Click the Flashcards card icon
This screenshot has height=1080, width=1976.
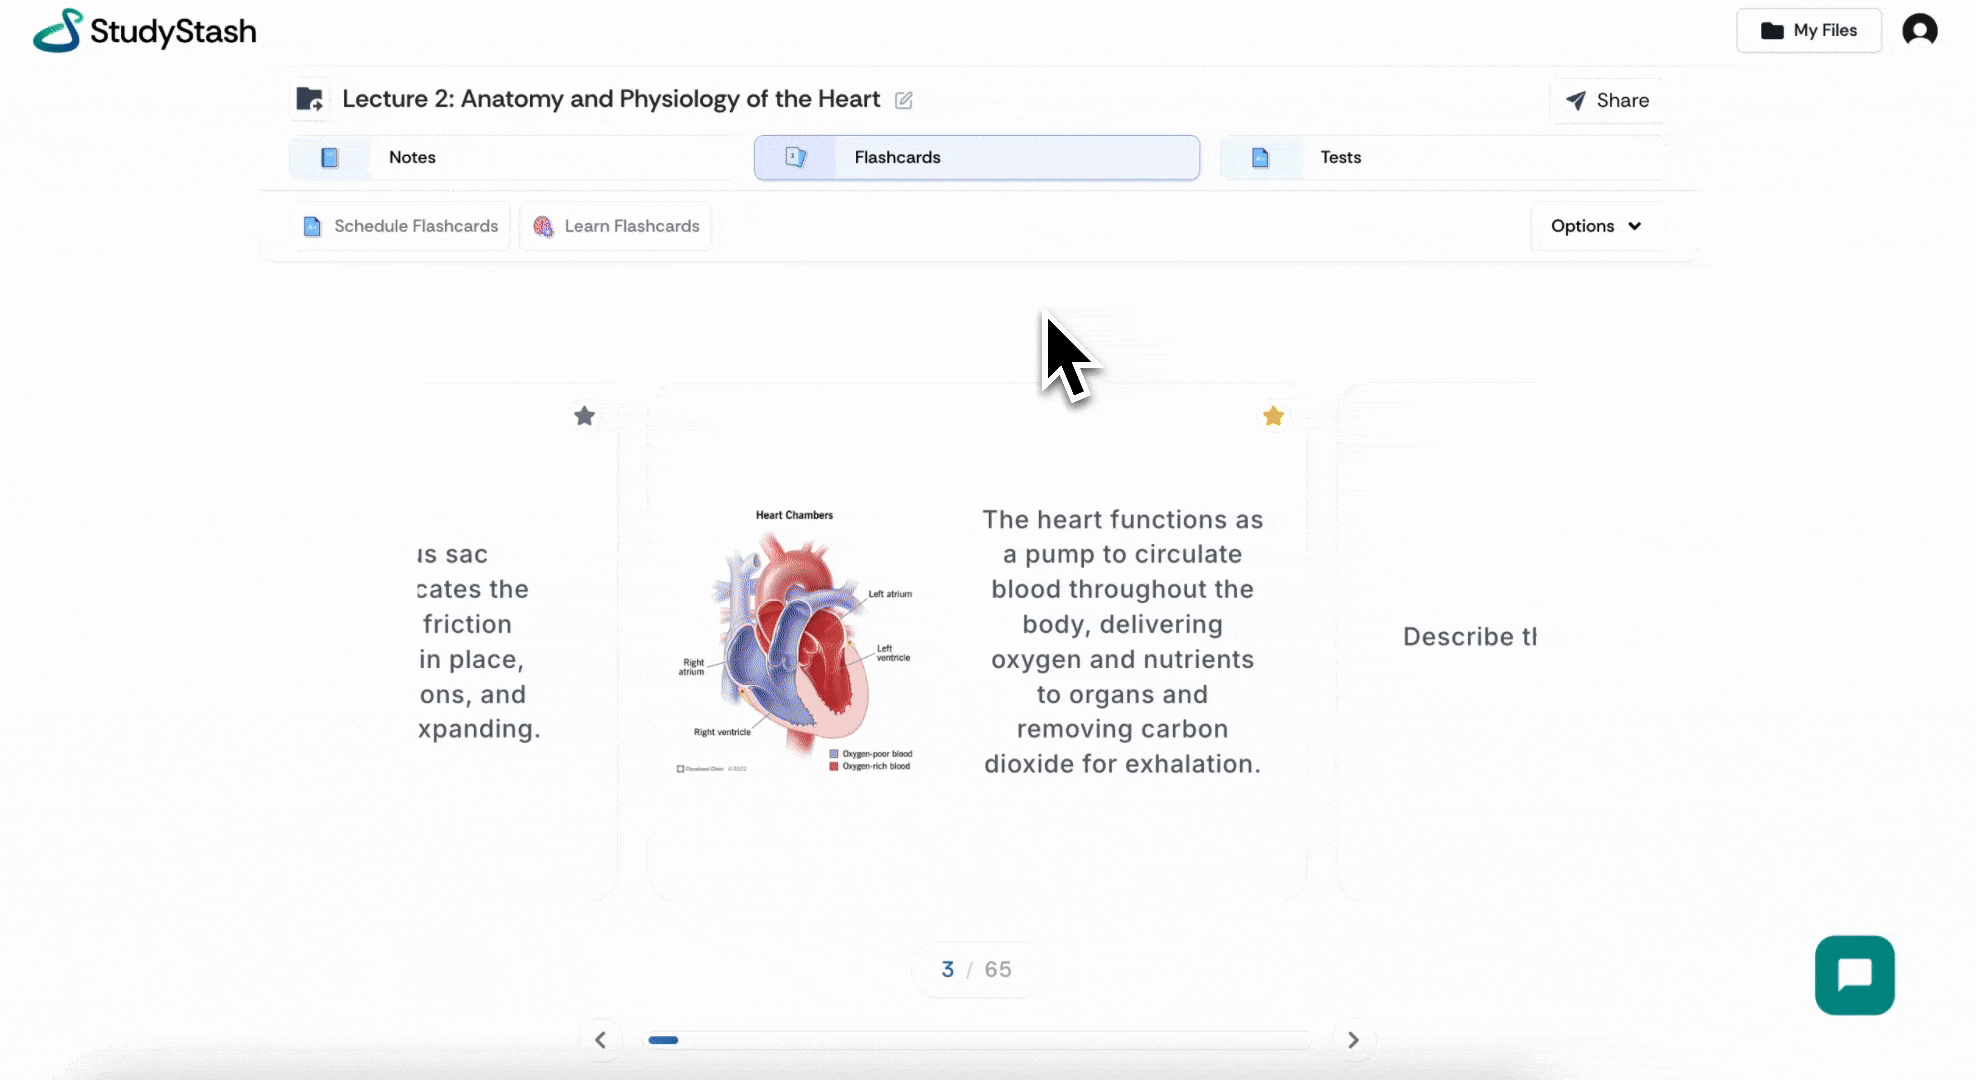795,158
